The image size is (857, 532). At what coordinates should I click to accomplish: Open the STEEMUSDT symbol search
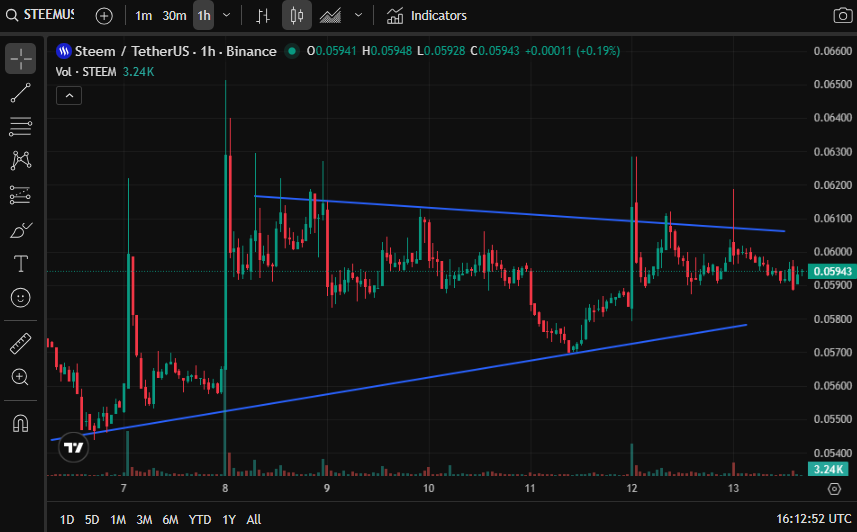pyautogui.click(x=40, y=15)
